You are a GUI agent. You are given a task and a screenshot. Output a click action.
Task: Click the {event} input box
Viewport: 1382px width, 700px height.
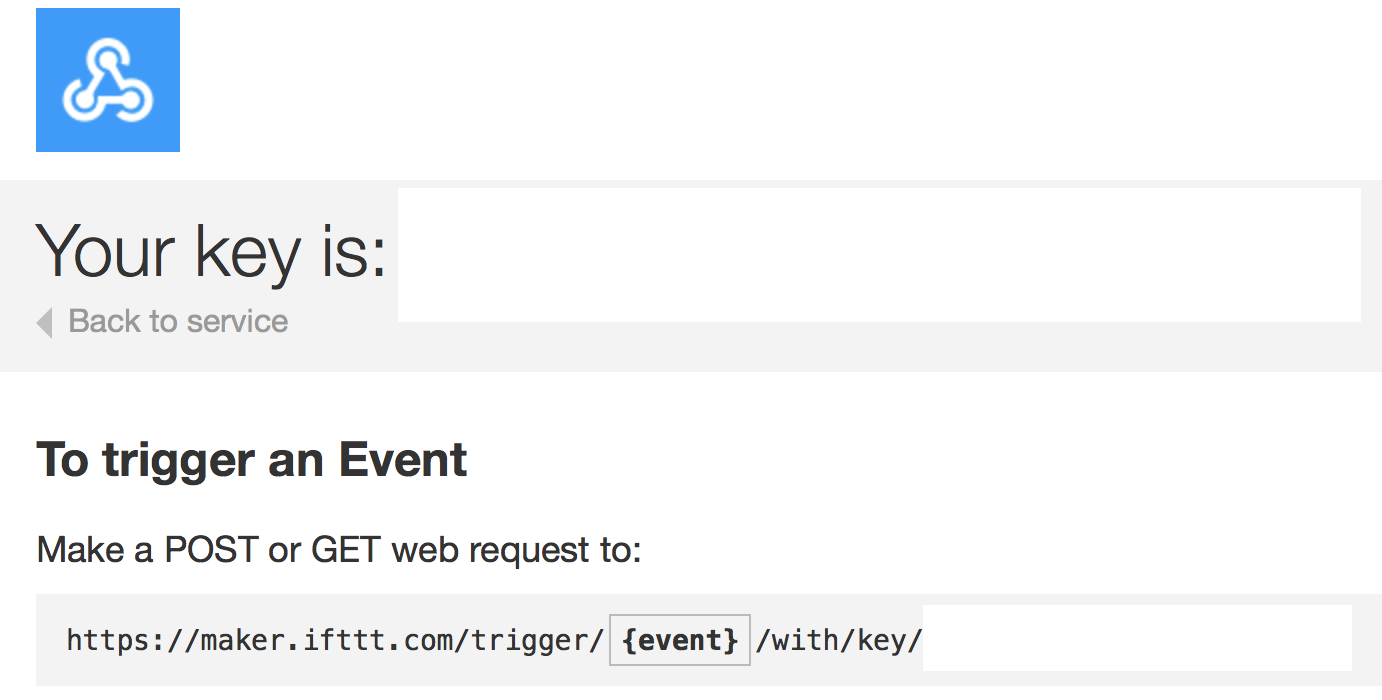pos(680,640)
